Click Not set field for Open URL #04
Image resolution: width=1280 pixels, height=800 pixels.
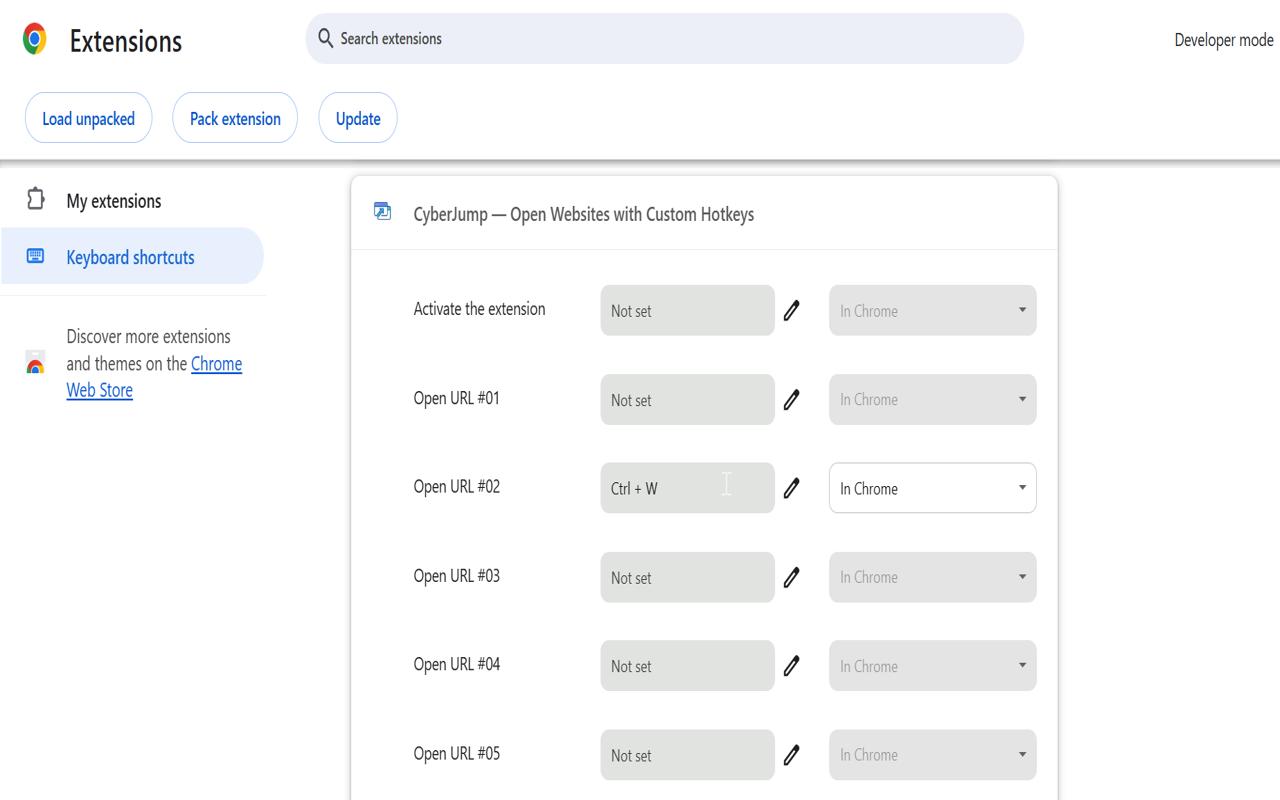click(x=687, y=666)
